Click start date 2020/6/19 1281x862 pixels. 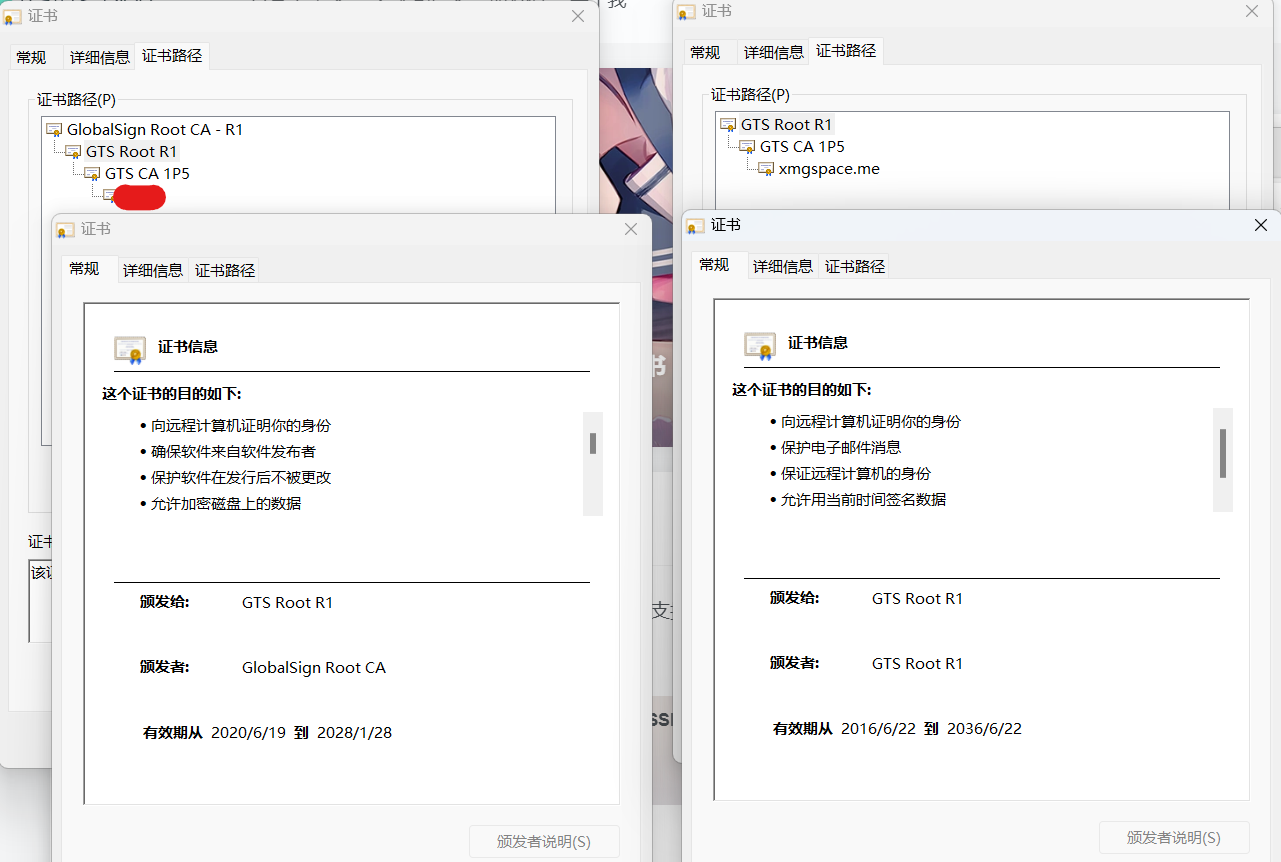[x=247, y=733]
